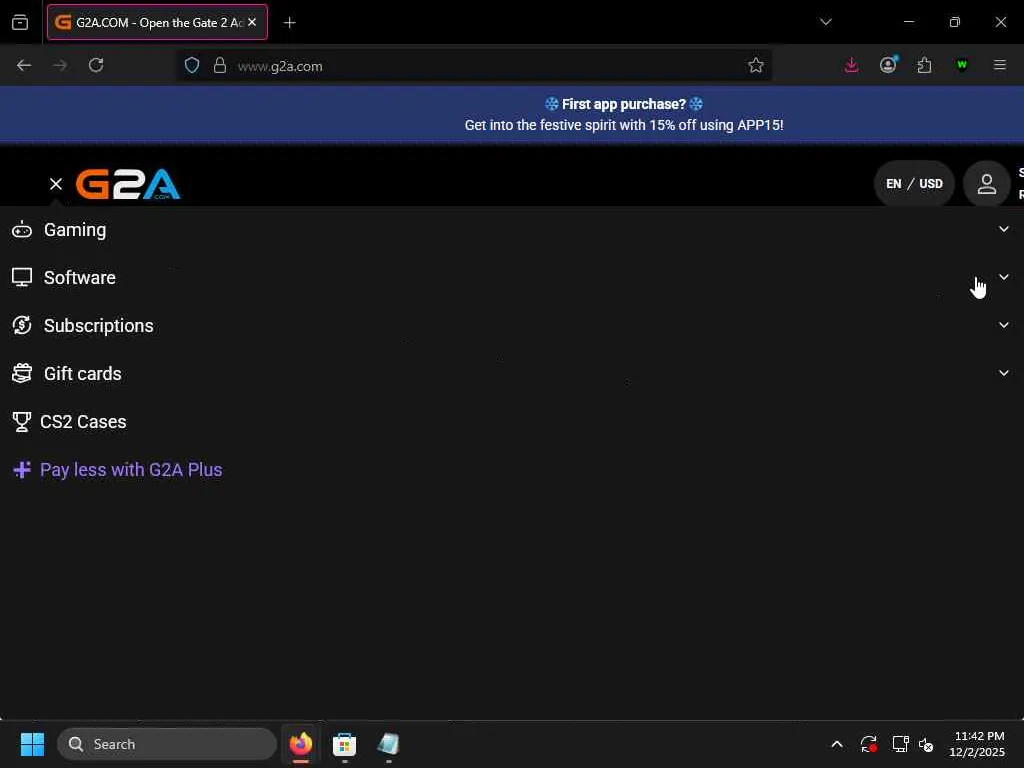Open a new browser tab
Screen dimensions: 1024x768
pos(290,22)
